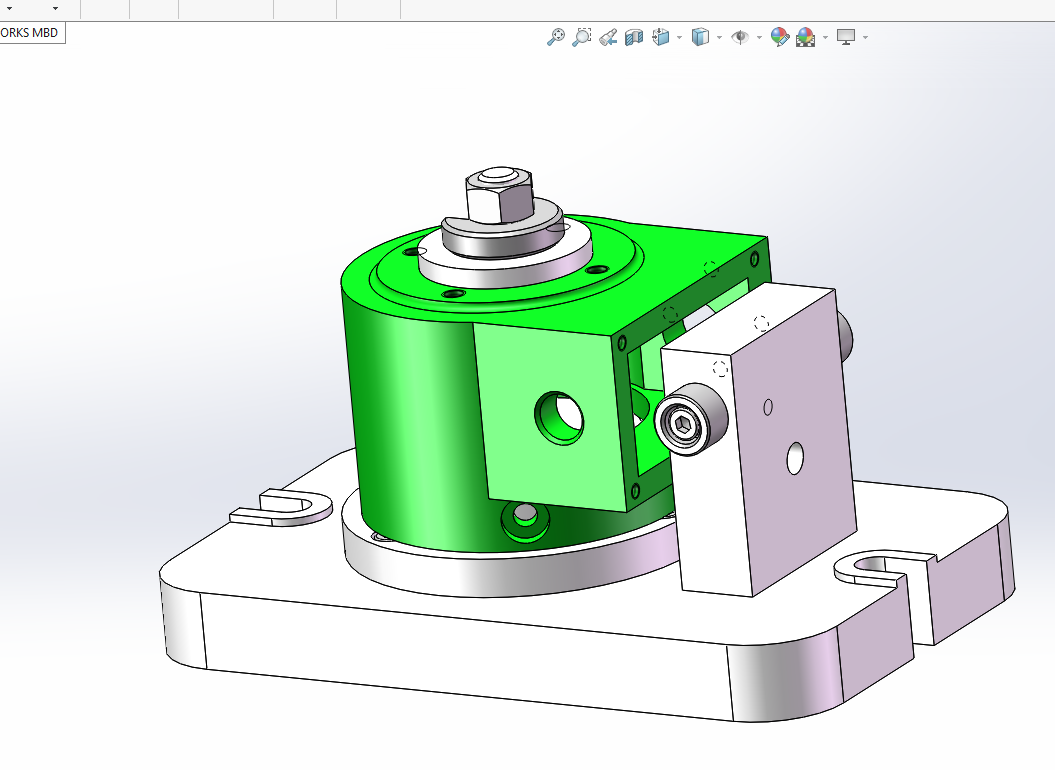The image size is (1055, 770).
Task: Select the hex nut on top
Action: point(499,197)
